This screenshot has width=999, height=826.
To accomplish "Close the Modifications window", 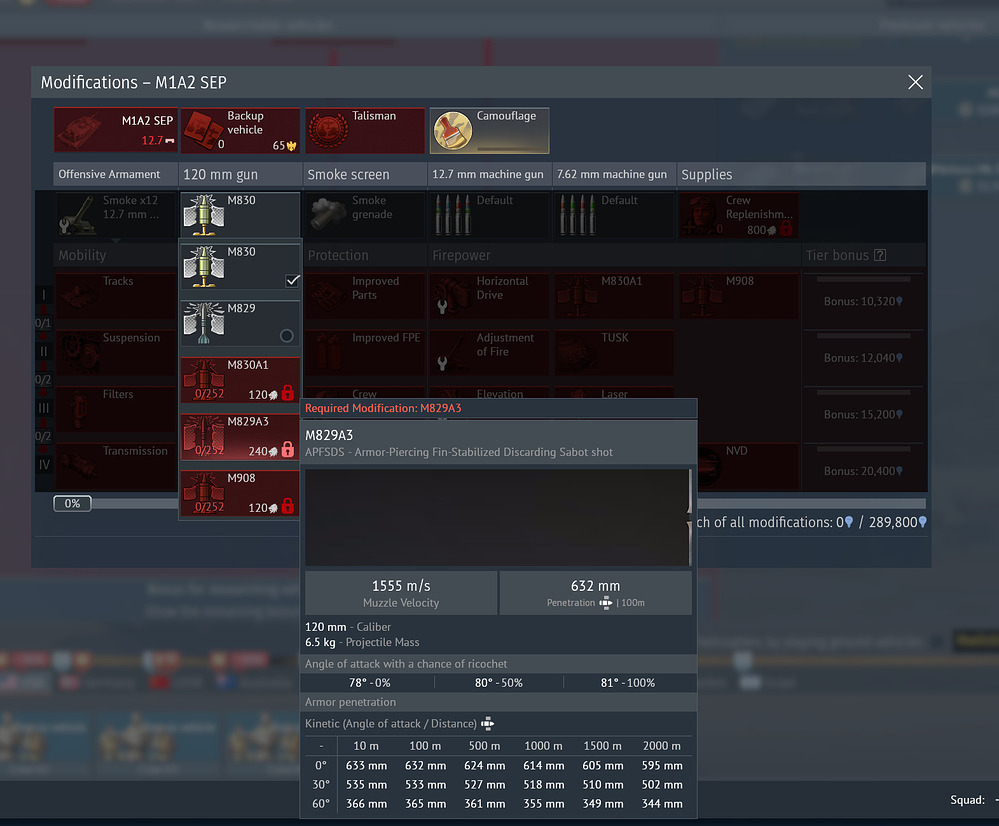I will pyautogui.click(x=915, y=82).
